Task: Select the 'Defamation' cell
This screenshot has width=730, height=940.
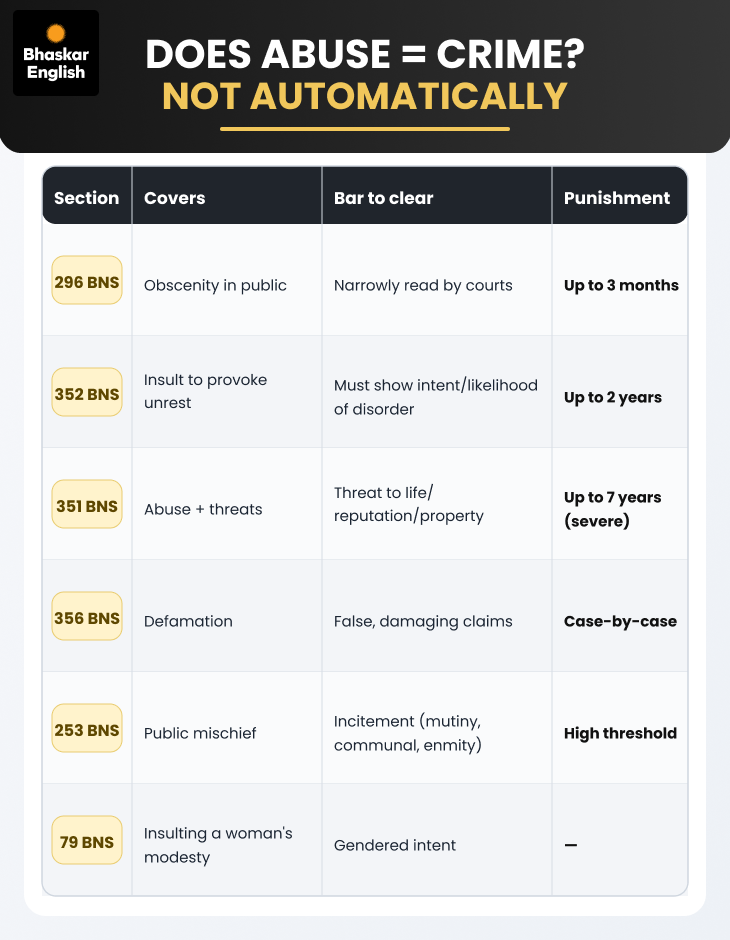Action: point(188,621)
